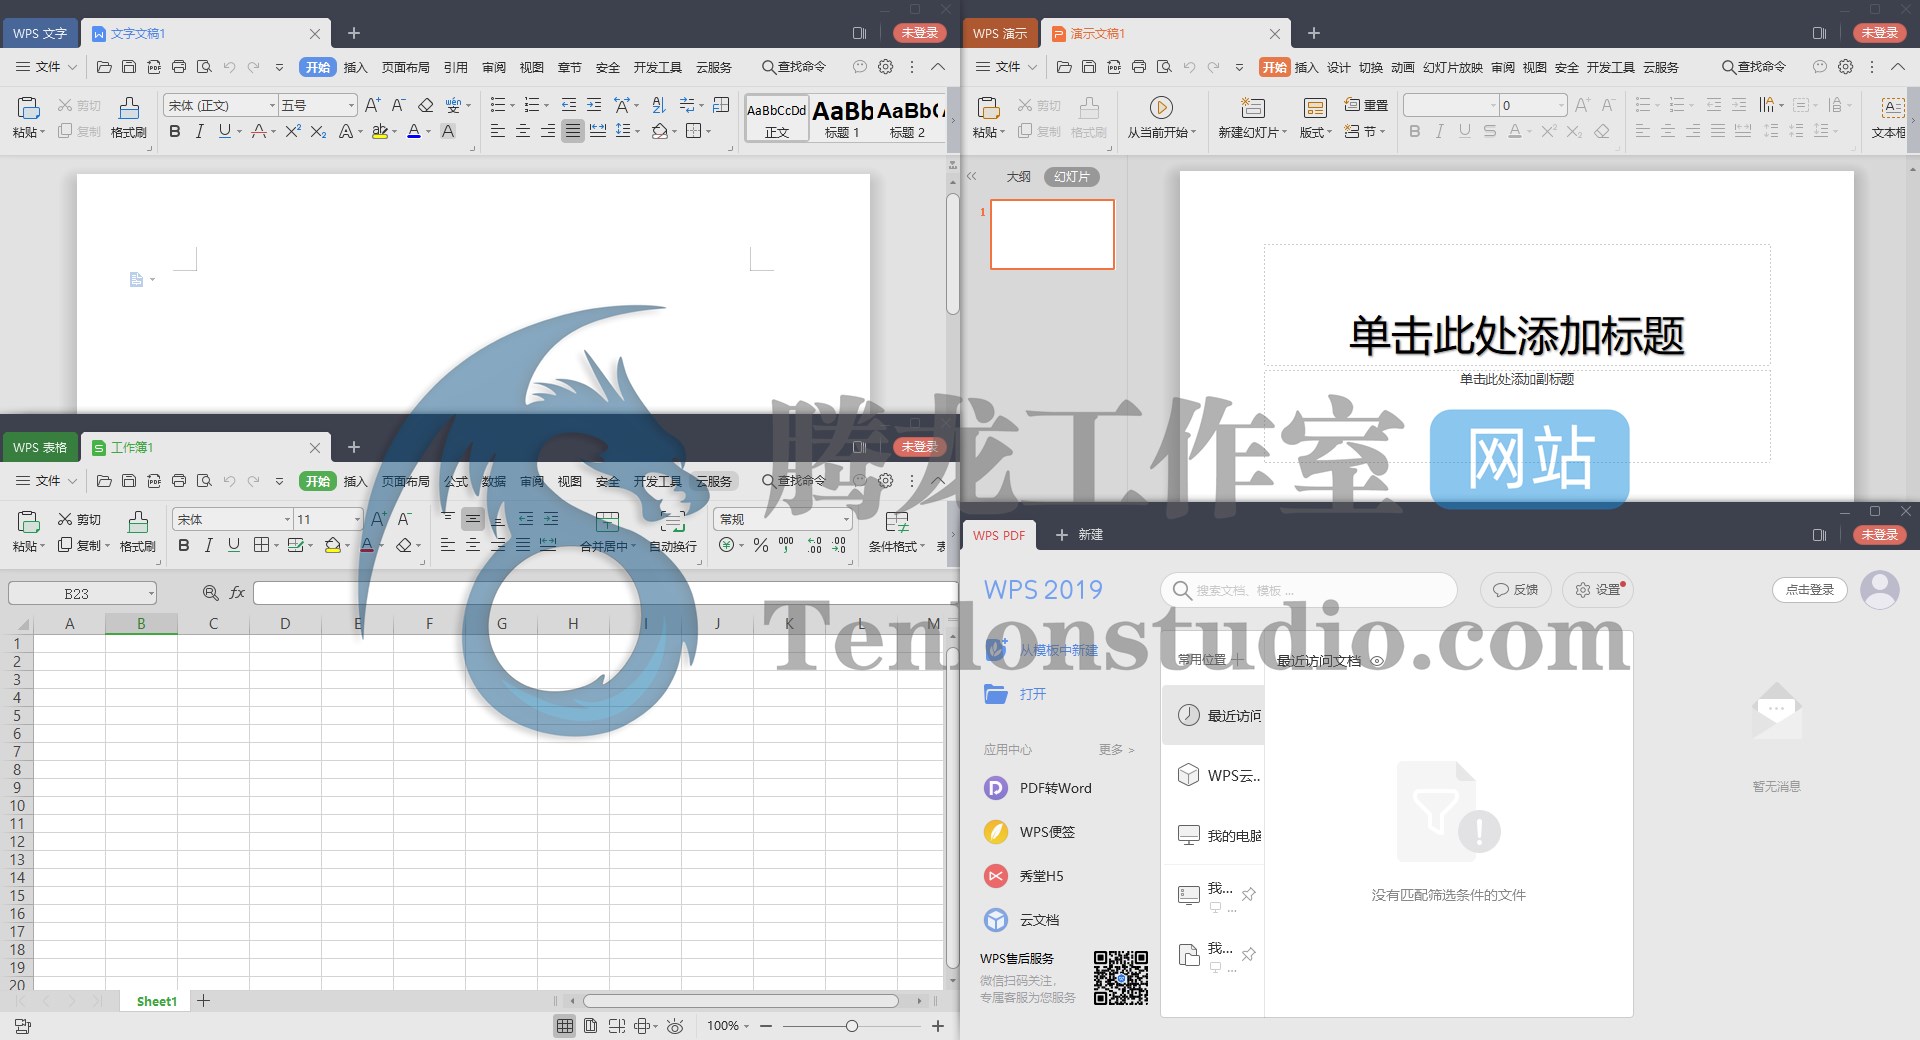Click 打开 to open a file in WPS home
The height and width of the screenshot is (1040, 1920).
pyautogui.click(x=1016, y=694)
